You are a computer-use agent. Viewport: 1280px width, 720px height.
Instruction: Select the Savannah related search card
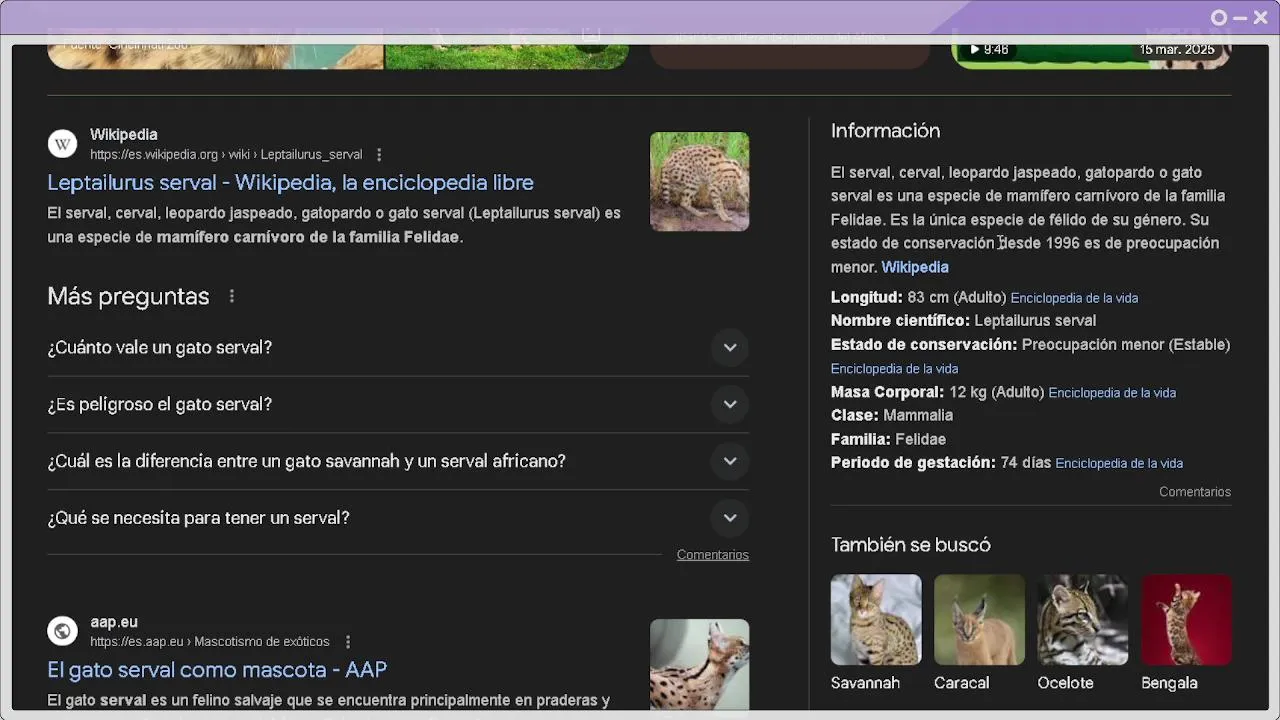coord(876,633)
